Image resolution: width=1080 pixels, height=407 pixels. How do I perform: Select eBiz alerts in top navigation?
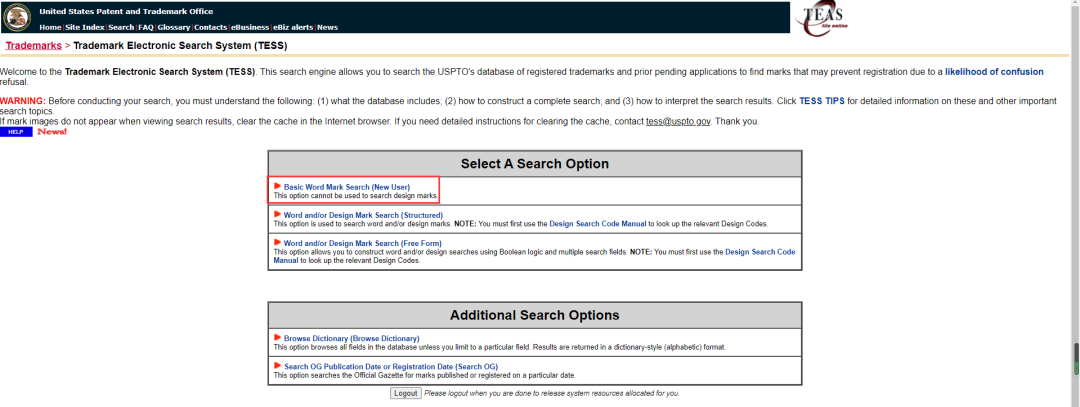(294, 27)
